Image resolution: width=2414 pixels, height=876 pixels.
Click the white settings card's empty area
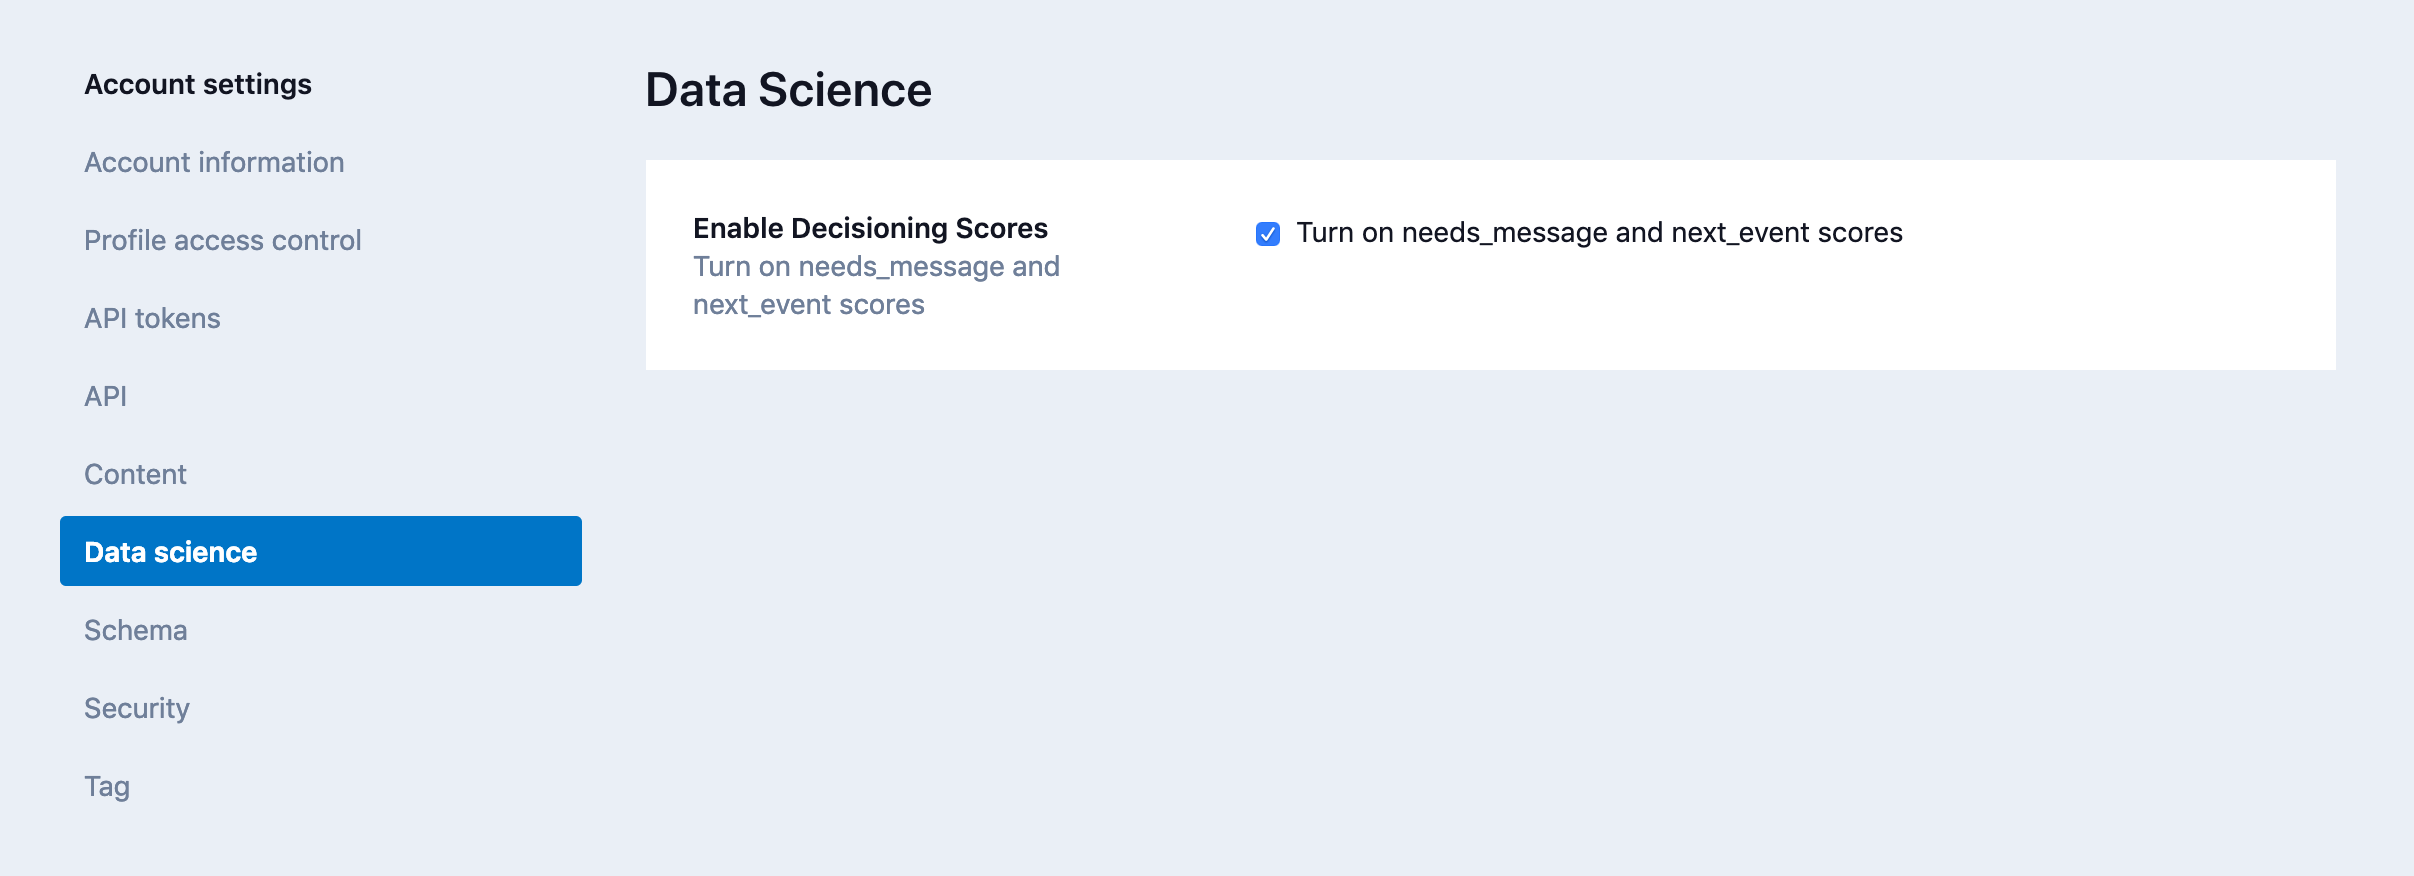1700,310
